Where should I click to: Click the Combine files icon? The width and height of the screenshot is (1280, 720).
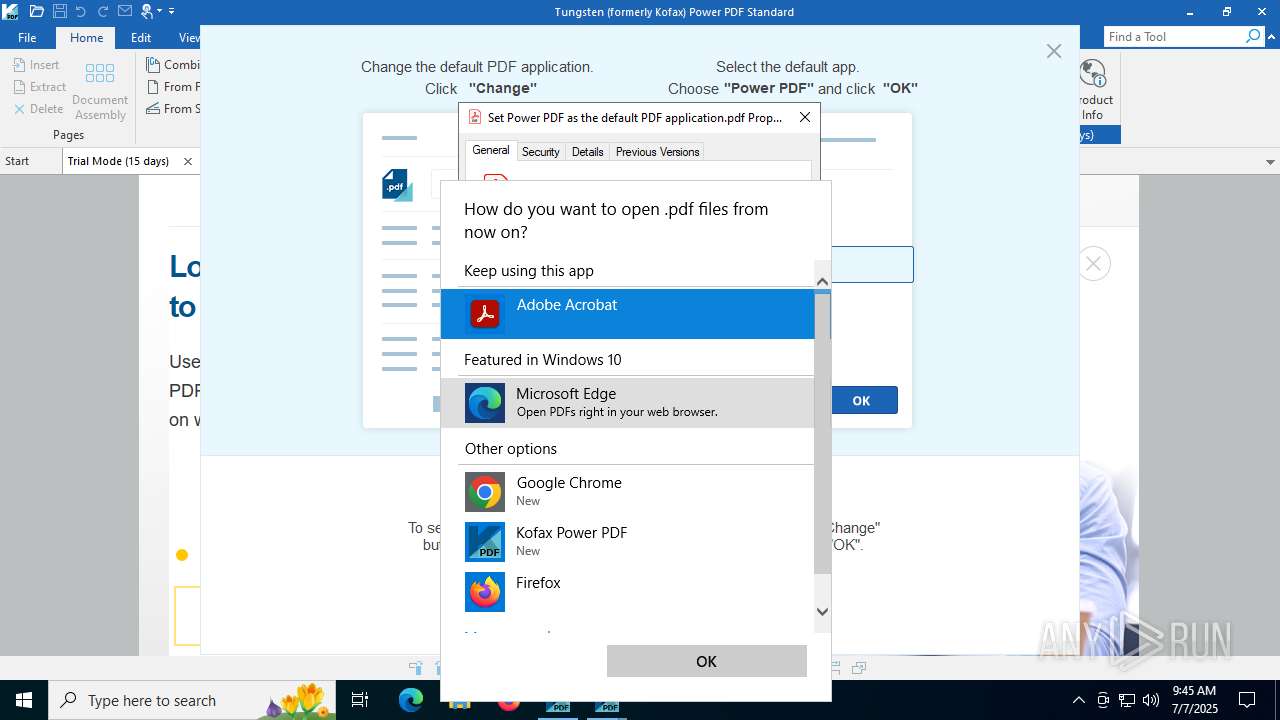(154, 64)
